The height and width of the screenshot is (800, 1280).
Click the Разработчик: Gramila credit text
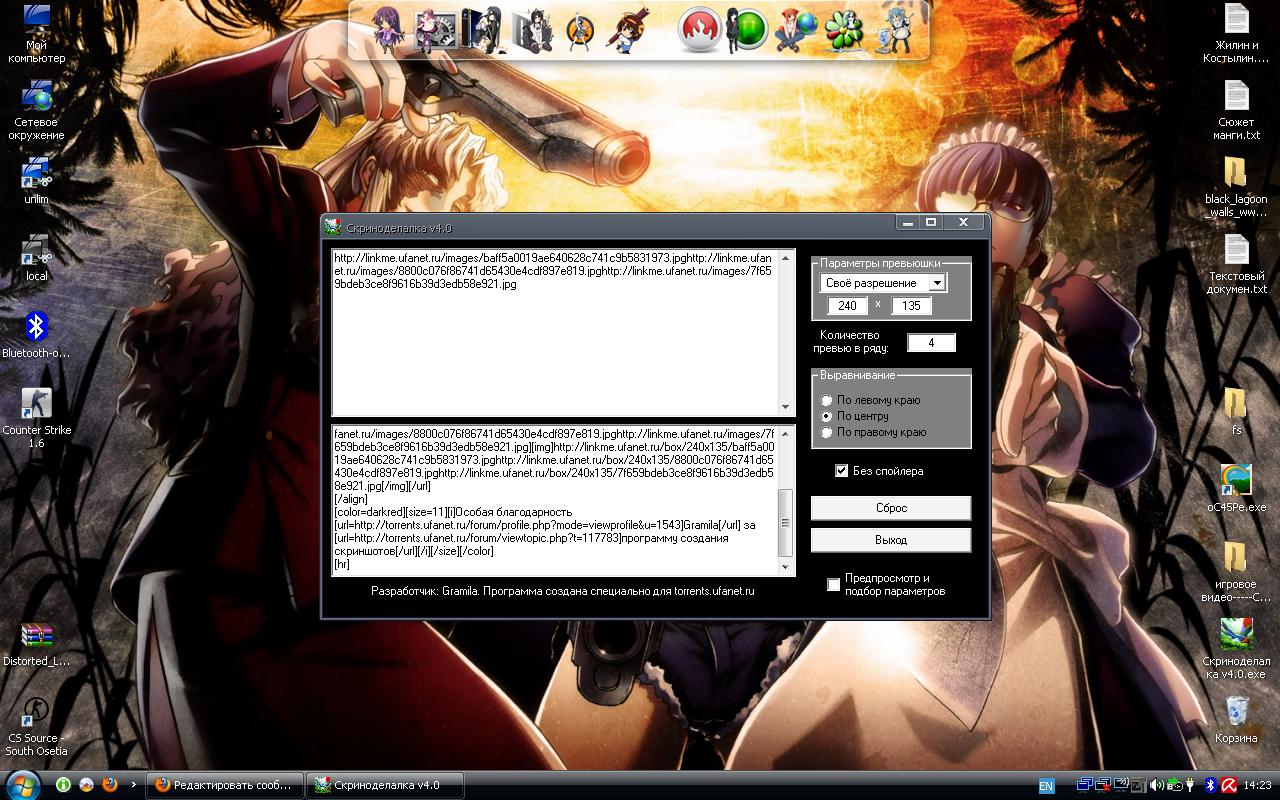563,591
